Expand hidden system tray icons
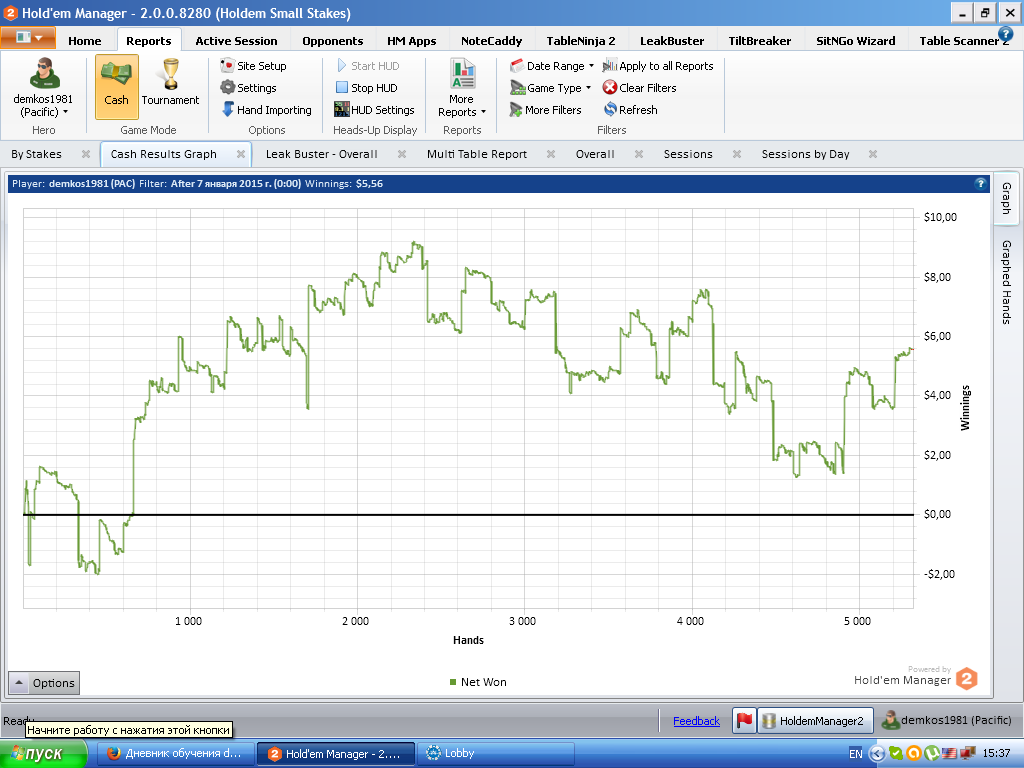The height and width of the screenshot is (768, 1024). [x=877, y=754]
